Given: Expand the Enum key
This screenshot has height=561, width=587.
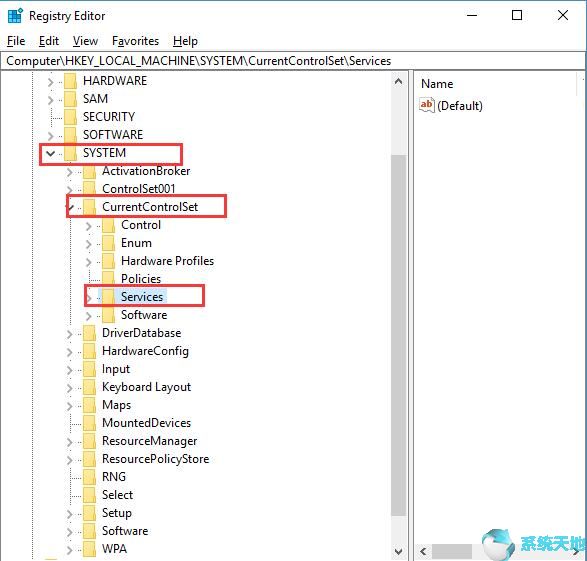Looking at the screenshot, I should (x=89, y=244).
